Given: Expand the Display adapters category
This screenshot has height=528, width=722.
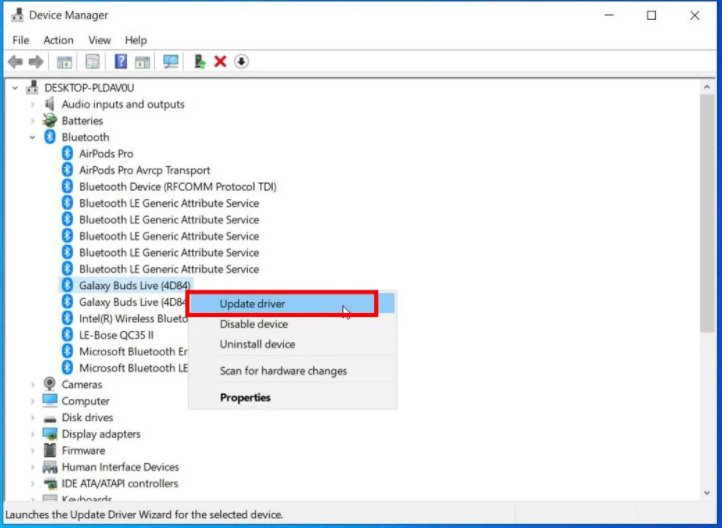Looking at the screenshot, I should (32, 434).
